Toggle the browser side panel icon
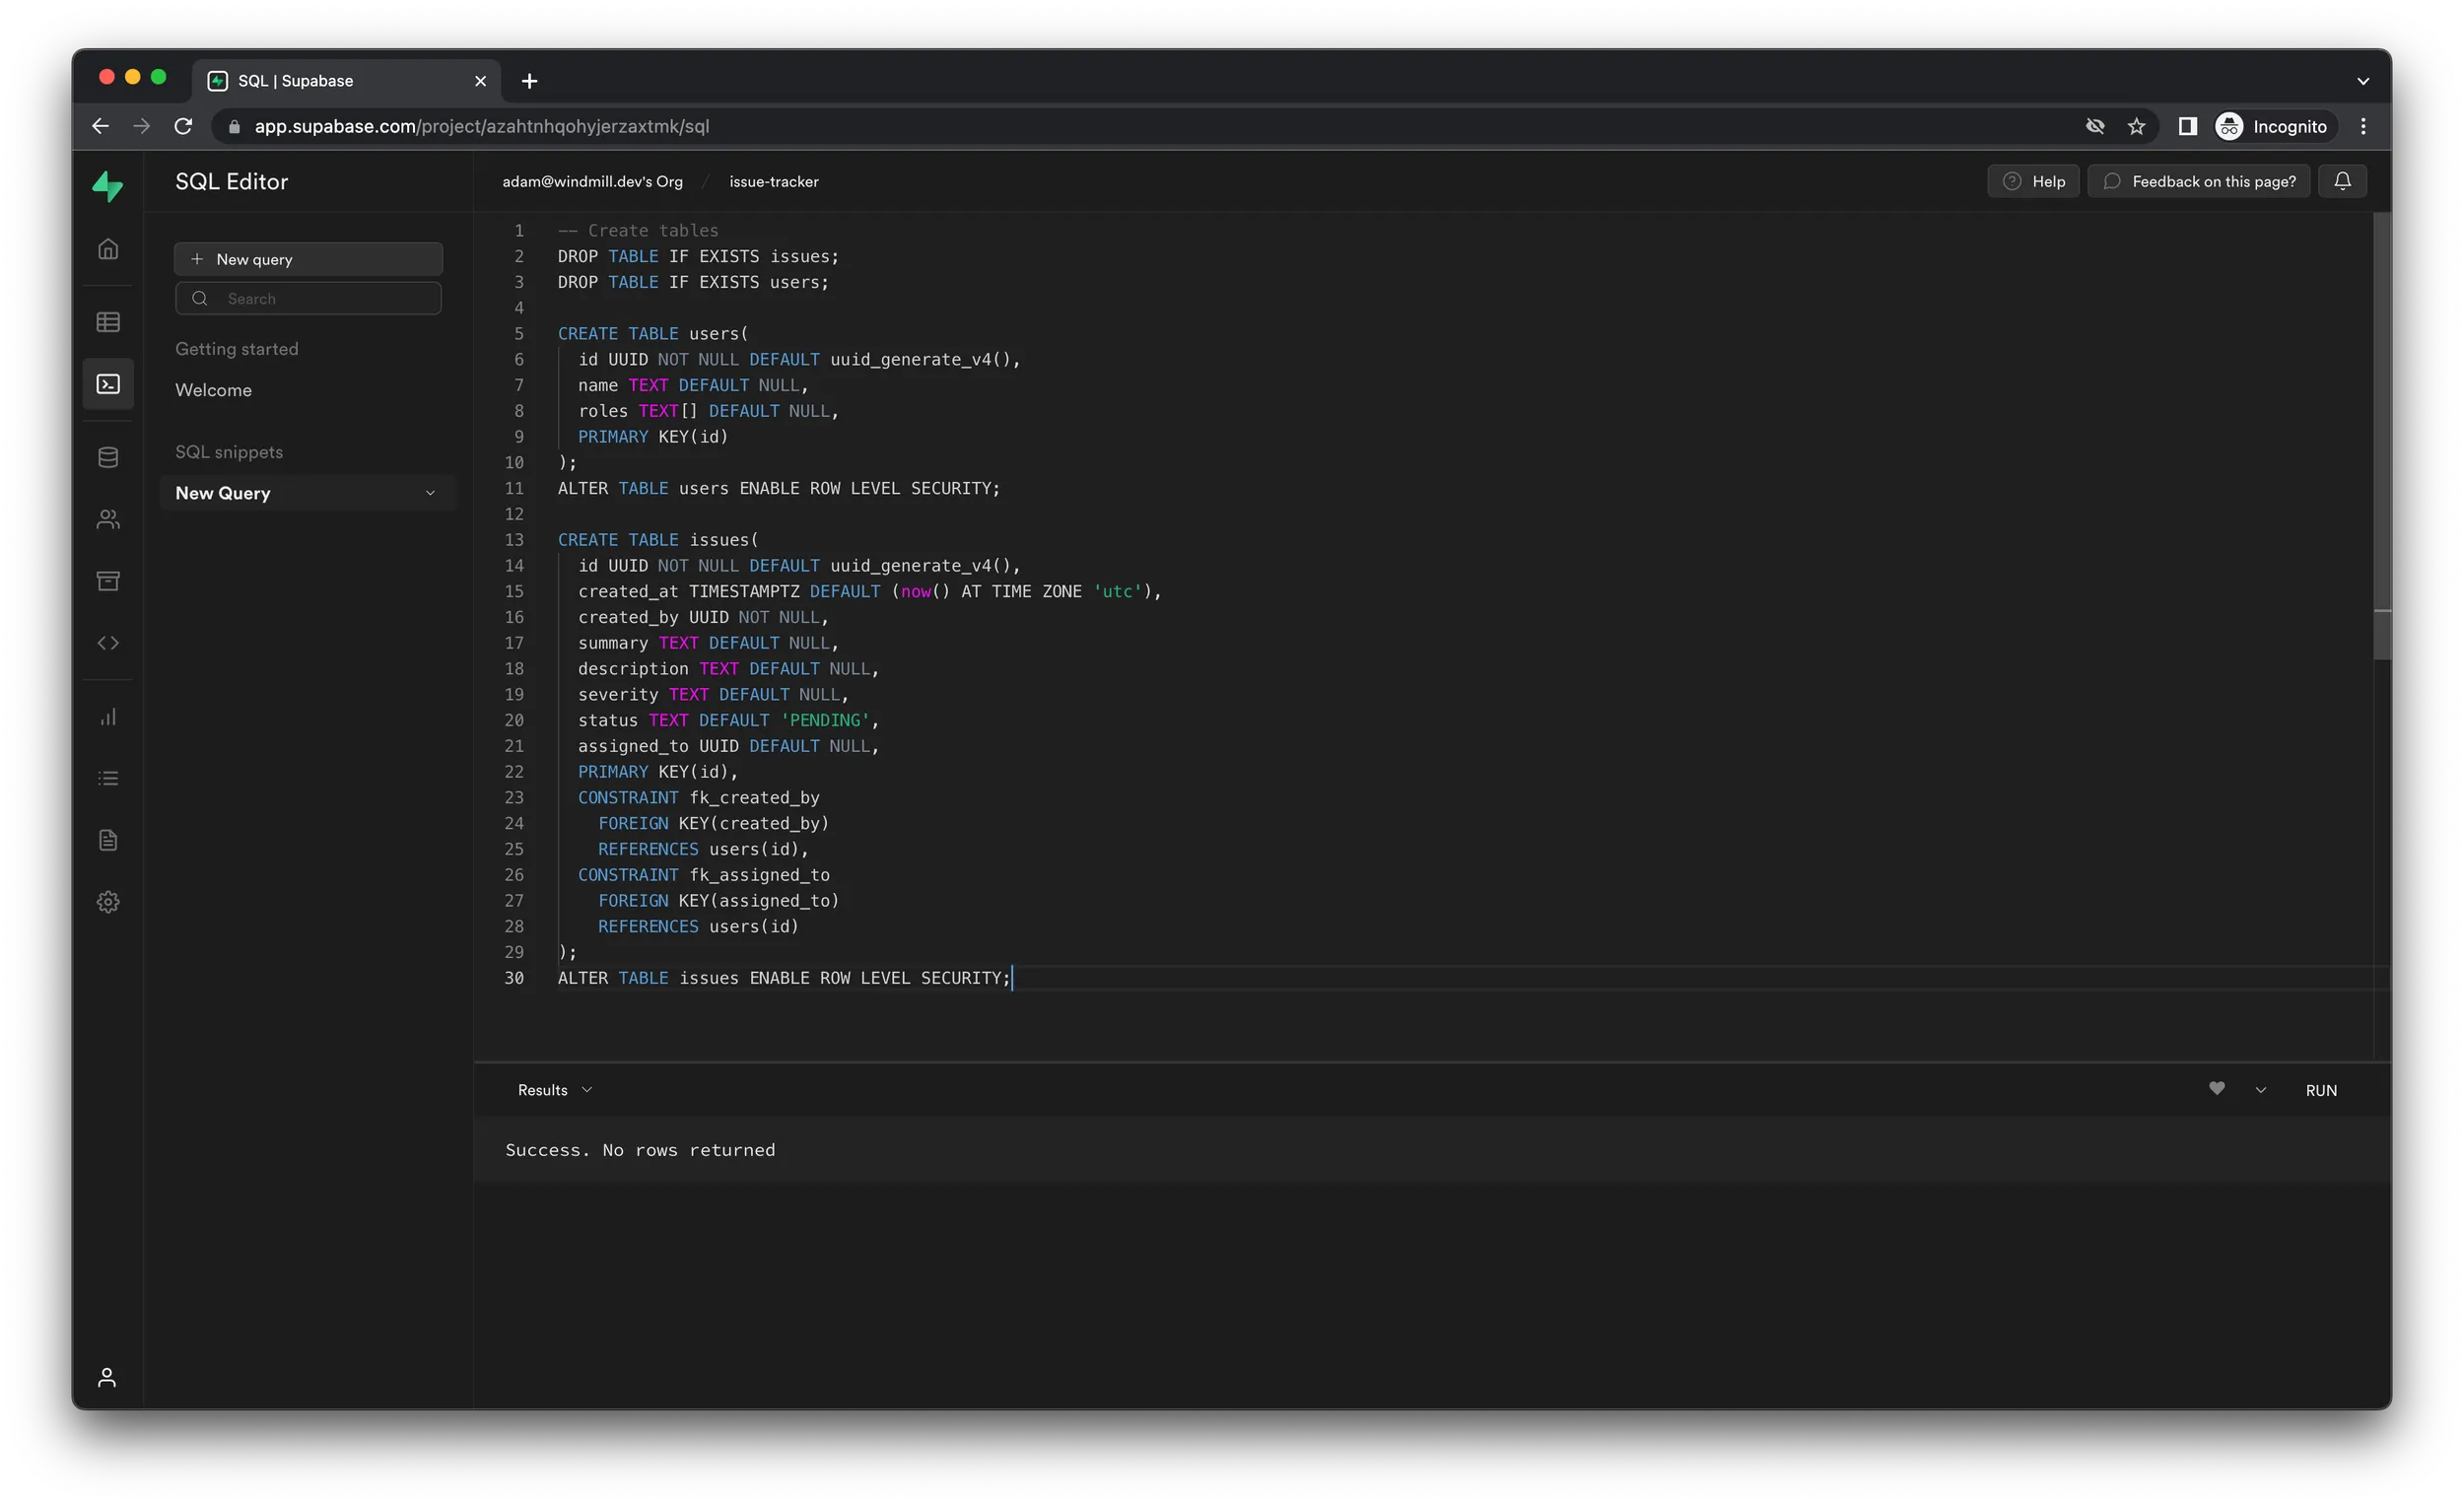The image size is (2464, 1505). (x=2187, y=126)
